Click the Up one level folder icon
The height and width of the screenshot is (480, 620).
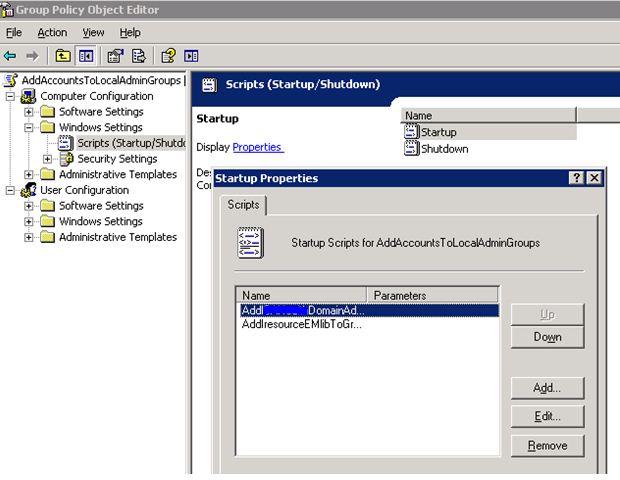[63, 56]
